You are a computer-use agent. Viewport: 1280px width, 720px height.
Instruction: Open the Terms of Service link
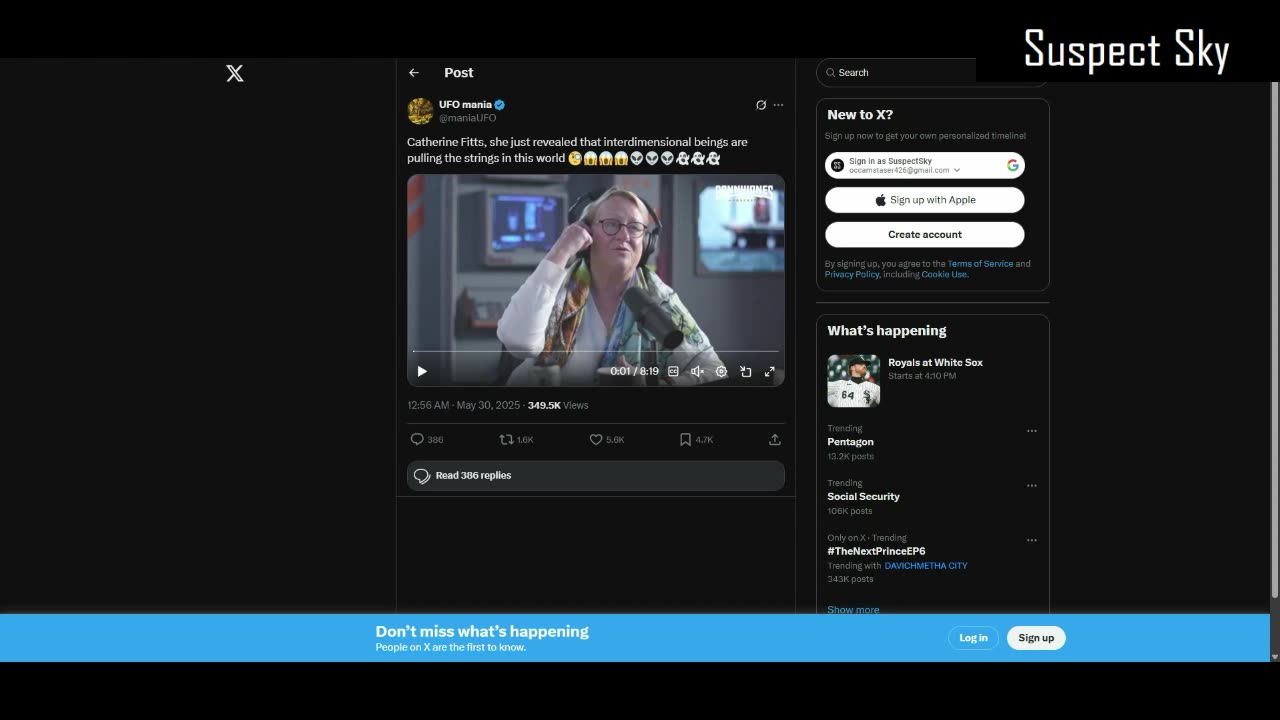[980, 264]
